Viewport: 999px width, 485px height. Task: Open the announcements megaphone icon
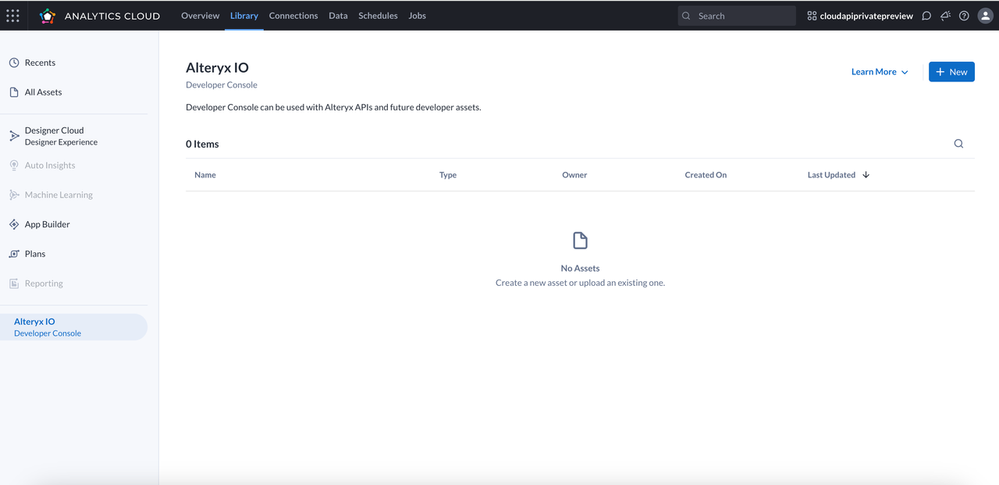[945, 16]
